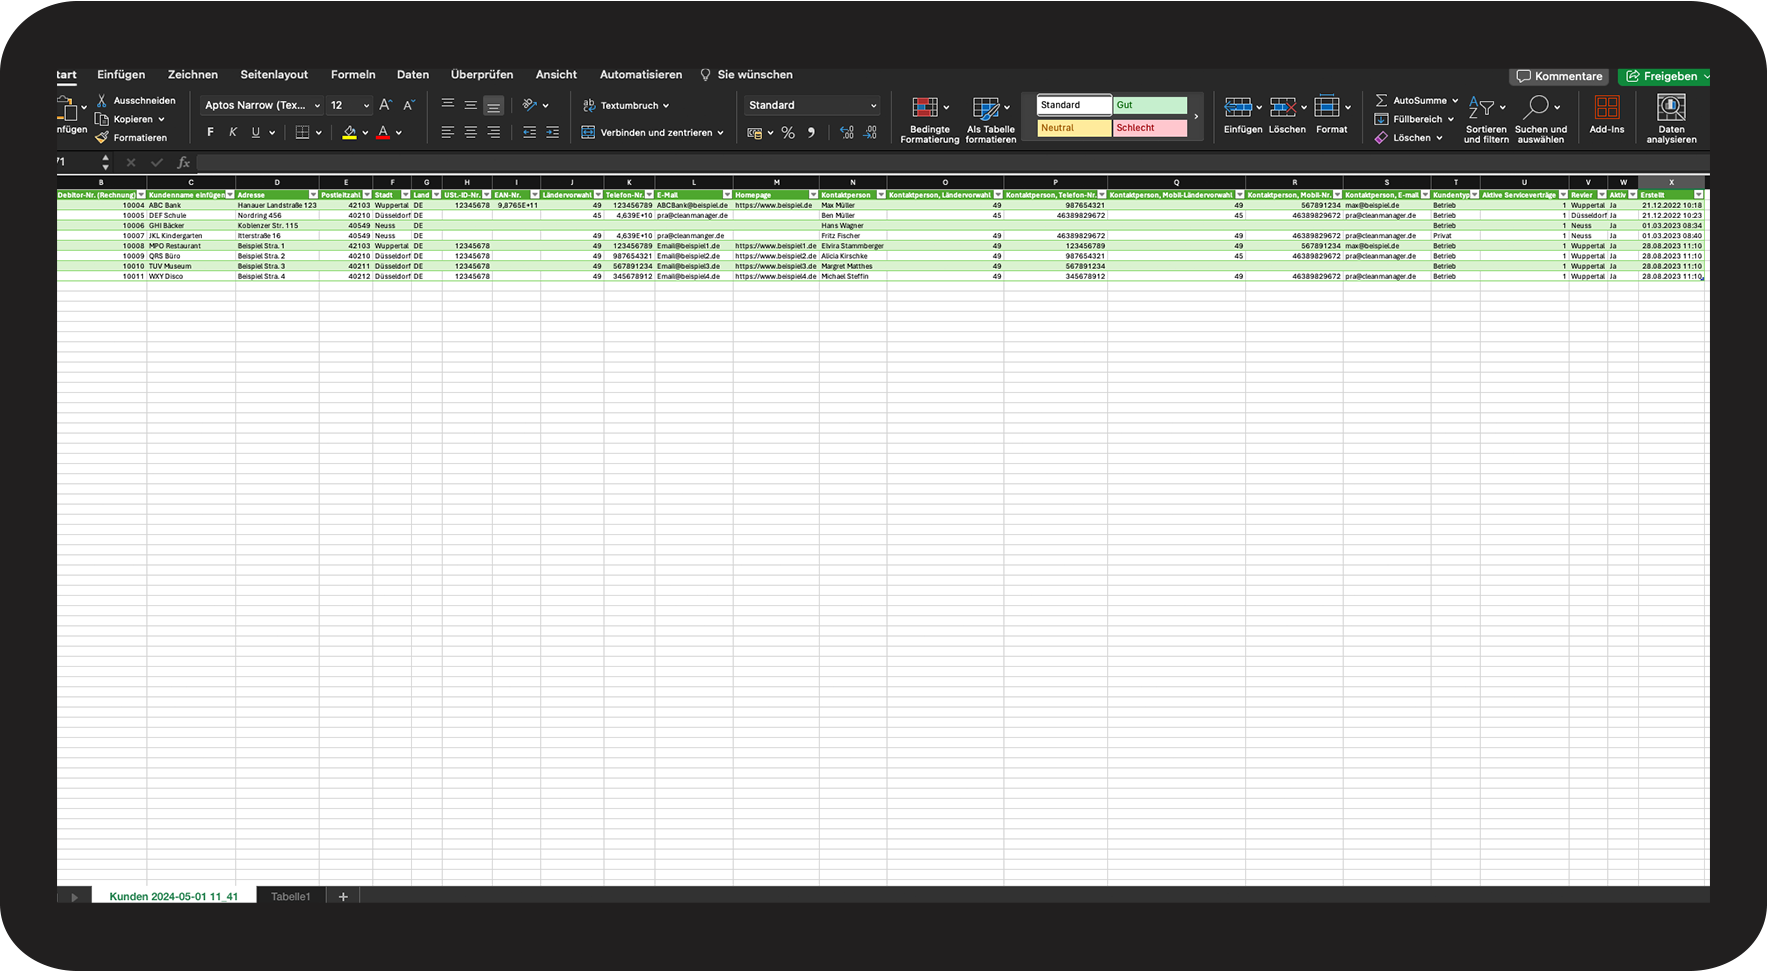Center cell text horizontally
The image size is (1767, 971).
(470, 132)
